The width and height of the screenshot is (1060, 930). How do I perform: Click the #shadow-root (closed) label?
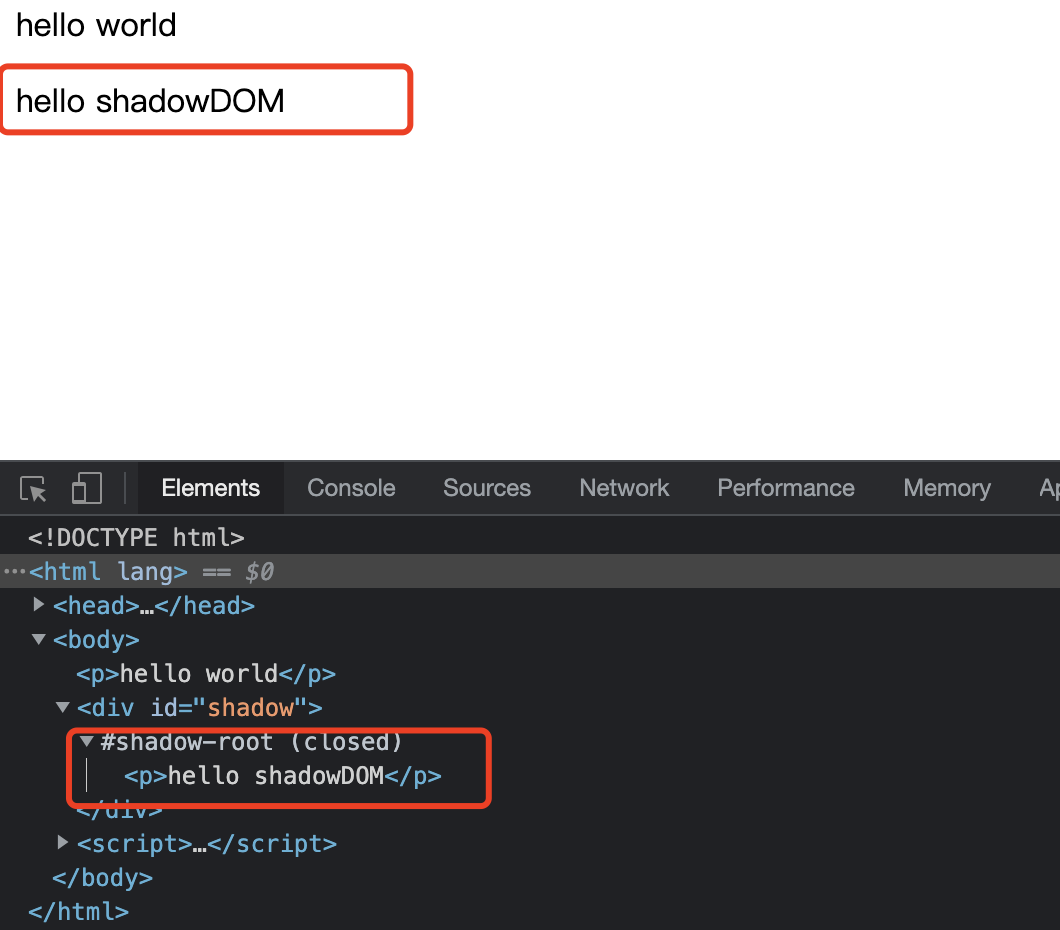pos(251,741)
